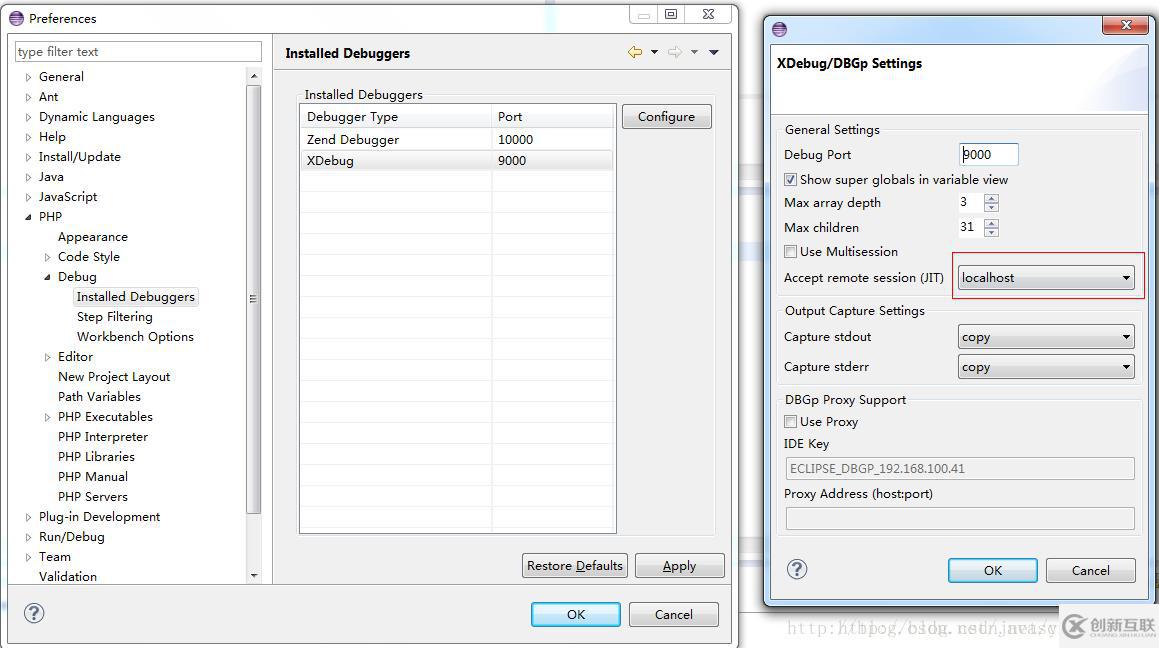
Task: Click the Configure button
Action: pos(666,117)
